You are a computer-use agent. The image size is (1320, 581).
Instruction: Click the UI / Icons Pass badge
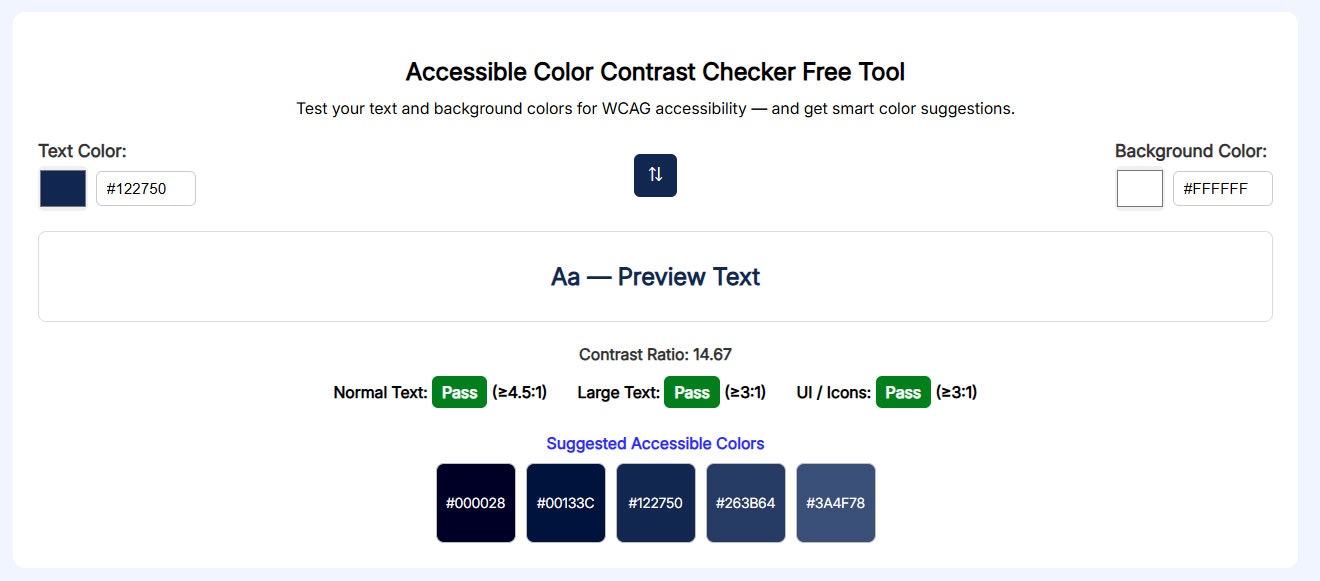coord(903,392)
